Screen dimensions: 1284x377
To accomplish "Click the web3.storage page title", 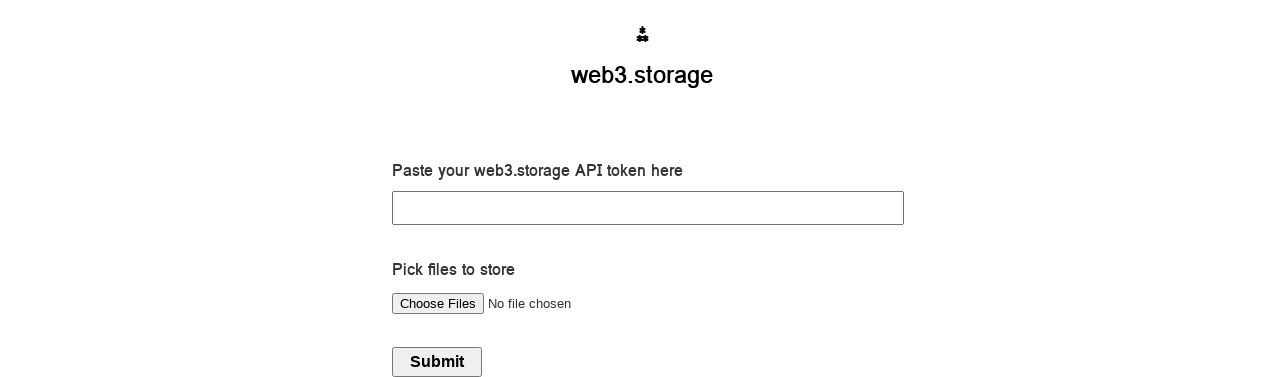I will pos(642,75).
